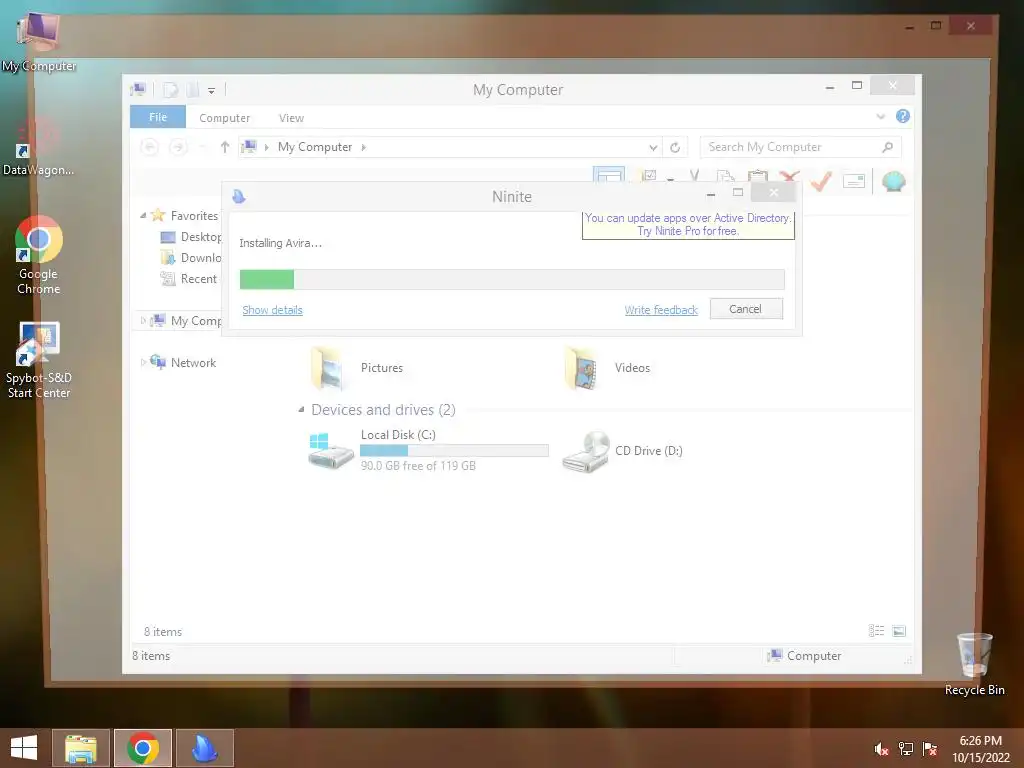Viewport: 1024px width, 768px height.
Task: Open File Explorer from the taskbar
Action: click(x=81, y=748)
